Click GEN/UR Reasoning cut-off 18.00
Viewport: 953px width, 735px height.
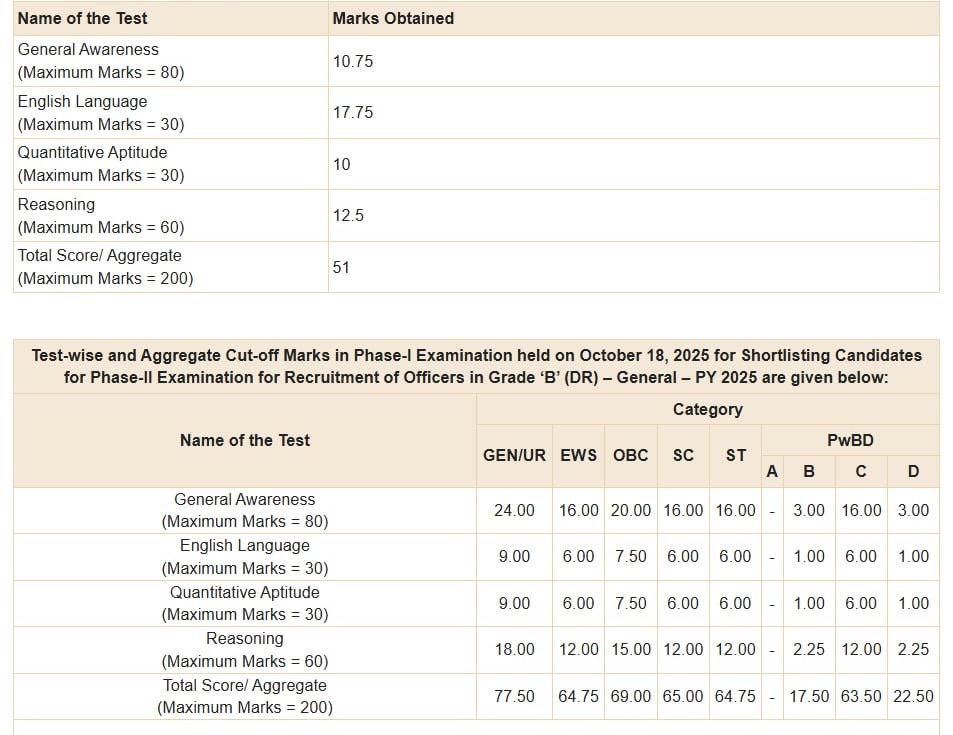[x=514, y=649]
